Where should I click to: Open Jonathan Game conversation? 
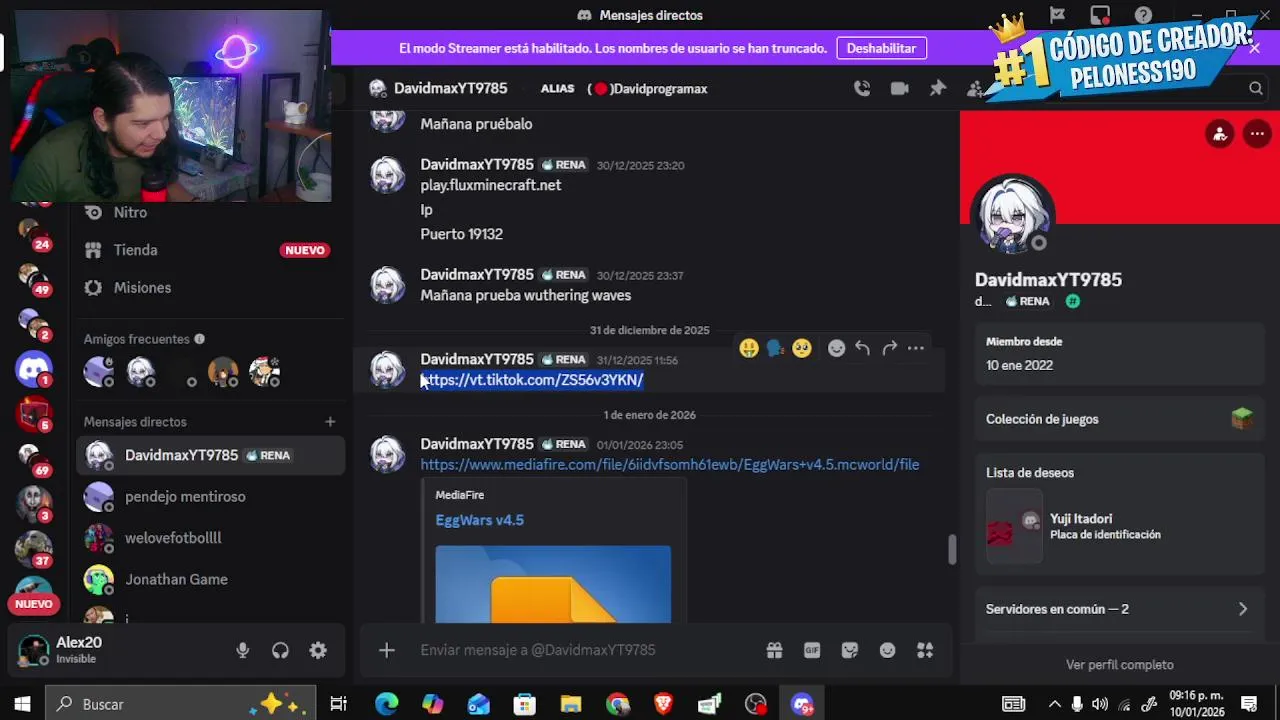(212, 579)
